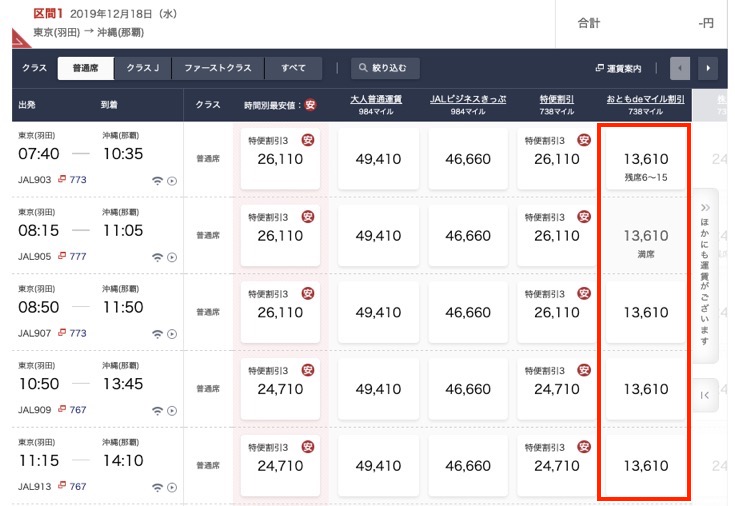Click 安 badge on 07:40 lowest fare

pos(308,140)
